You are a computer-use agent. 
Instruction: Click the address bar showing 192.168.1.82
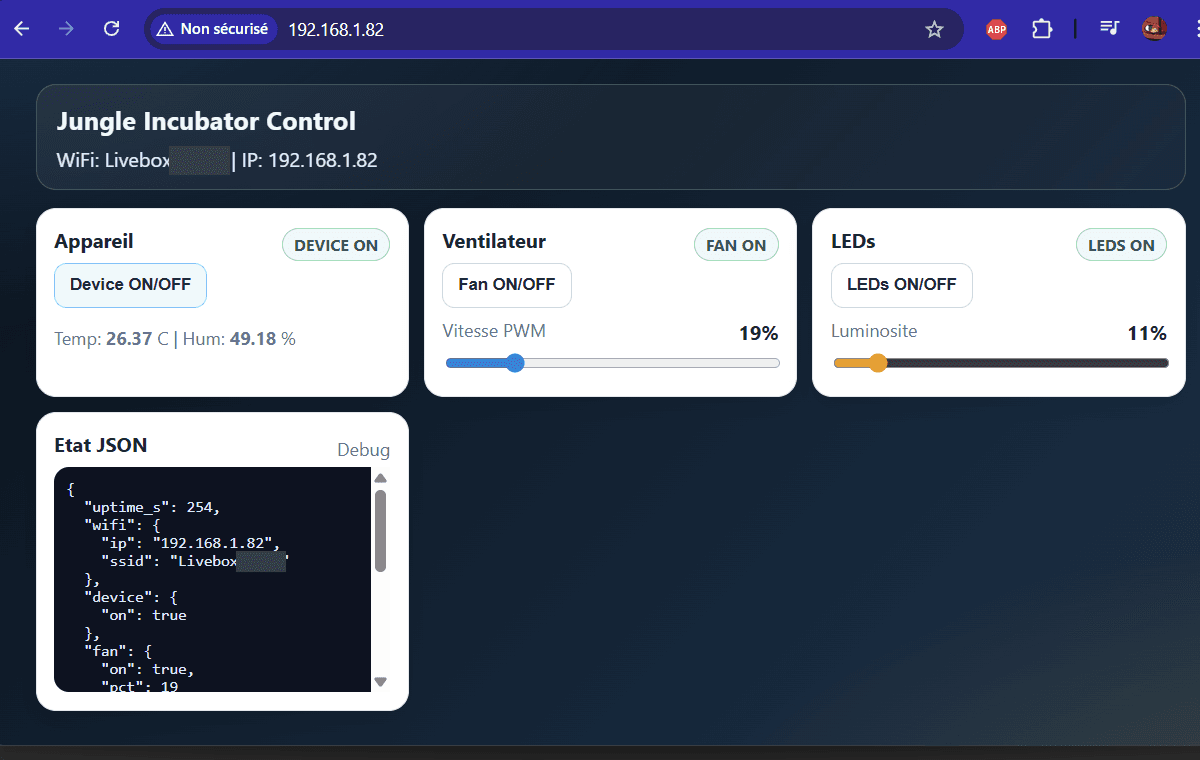pyautogui.click(x=600, y=29)
